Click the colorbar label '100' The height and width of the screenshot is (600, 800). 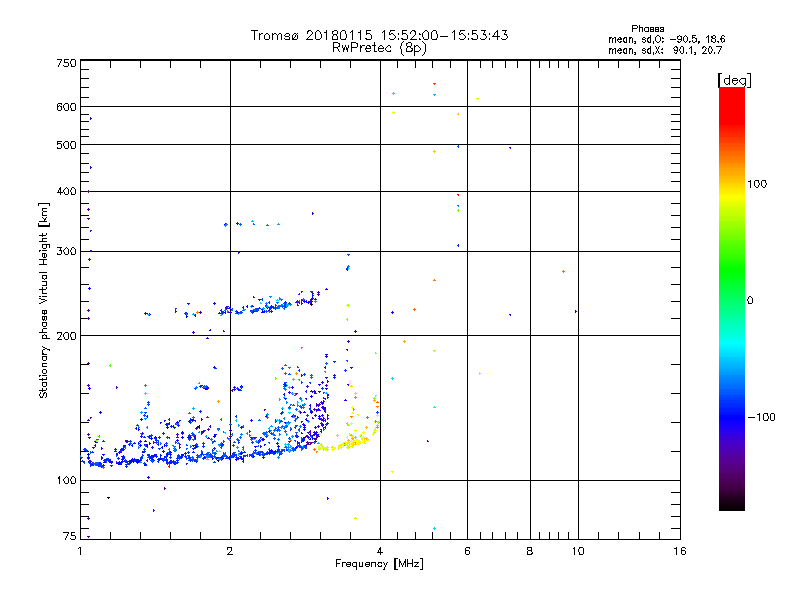(757, 184)
